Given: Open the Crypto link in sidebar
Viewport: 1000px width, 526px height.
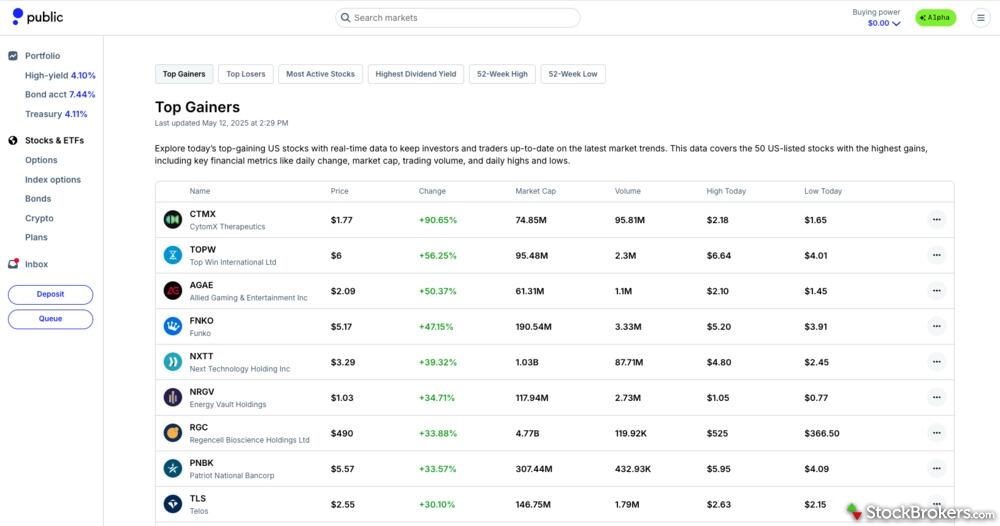Looking at the screenshot, I should coord(39,218).
